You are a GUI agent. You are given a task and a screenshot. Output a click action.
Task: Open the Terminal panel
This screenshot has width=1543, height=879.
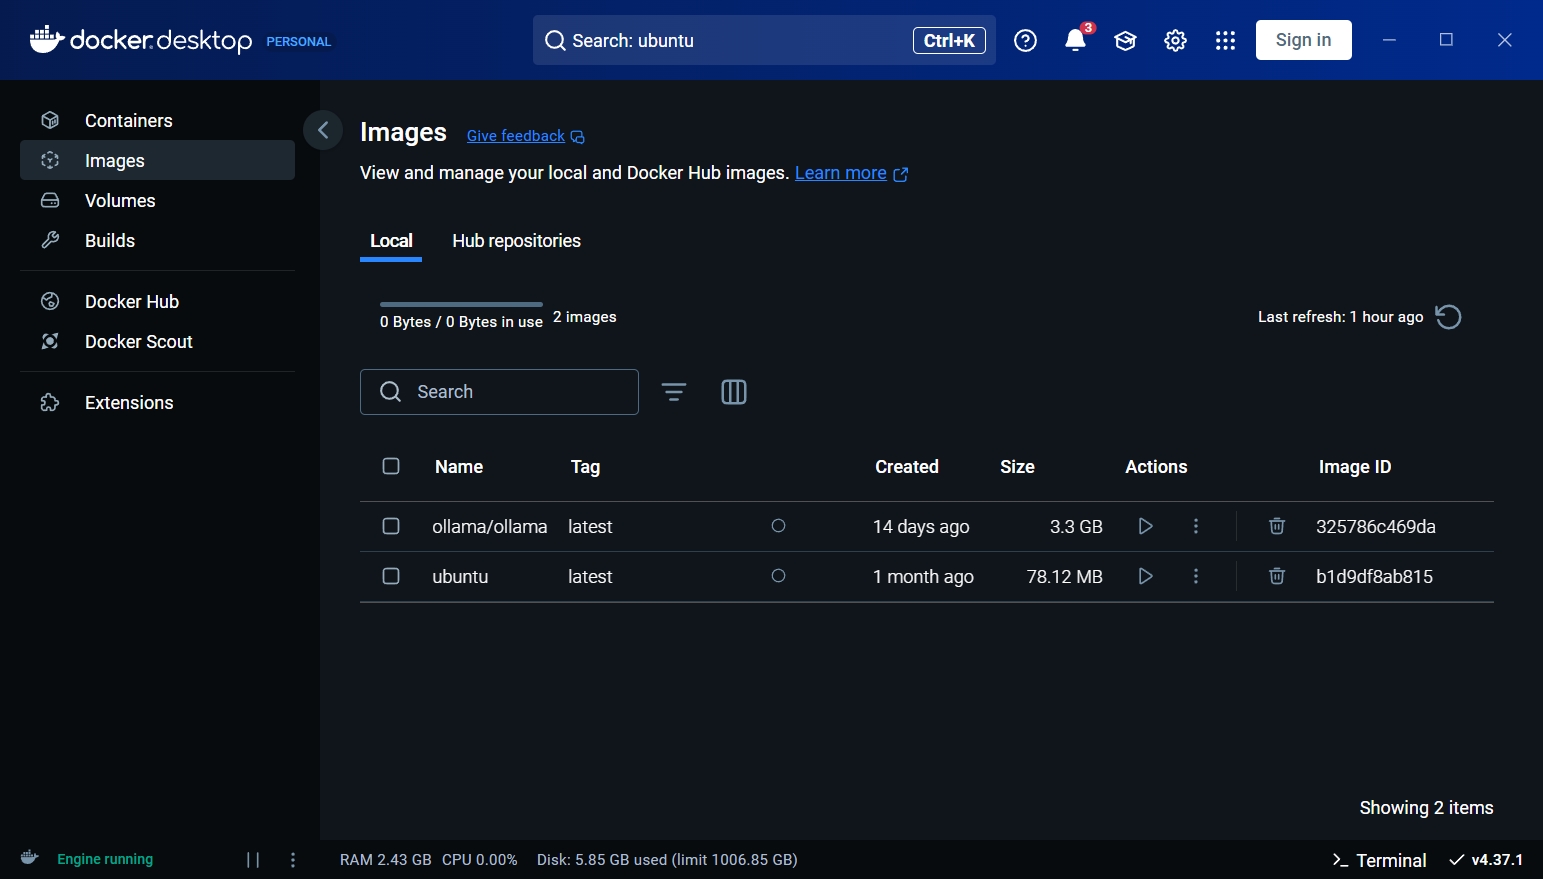1379,860
